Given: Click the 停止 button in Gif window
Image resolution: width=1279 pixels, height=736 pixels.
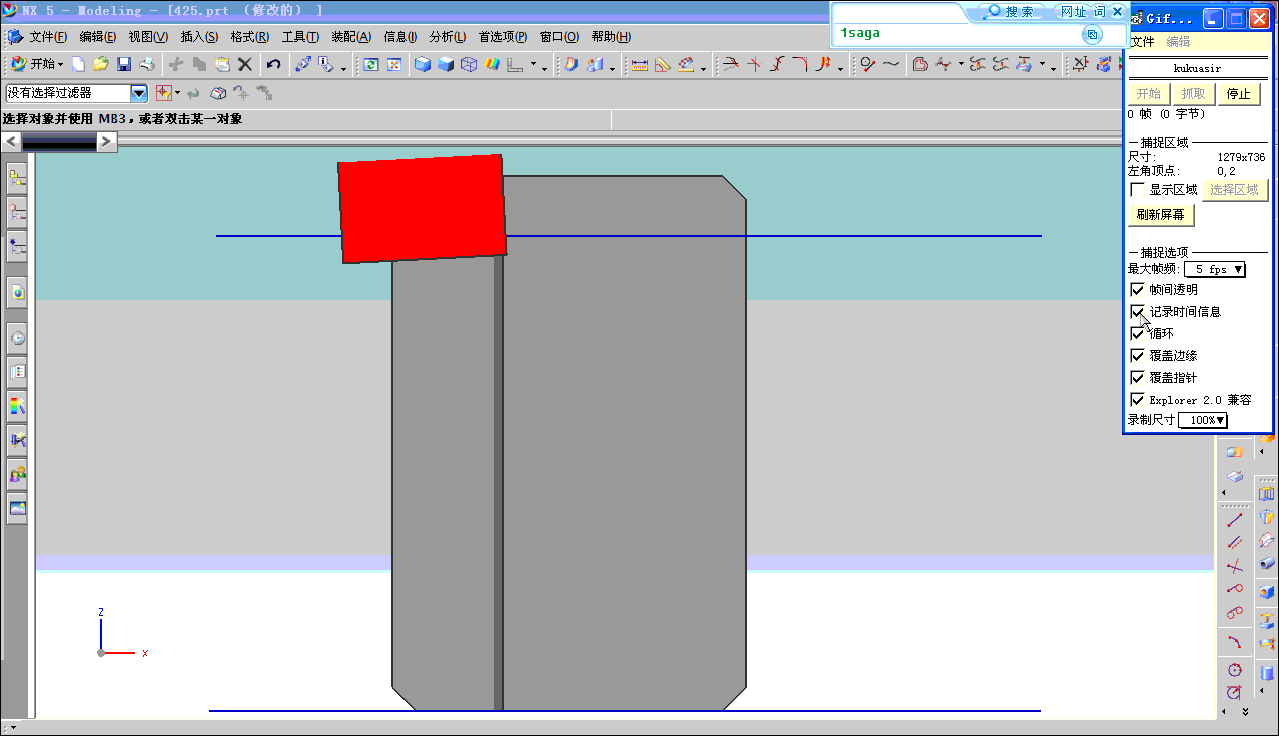Looking at the screenshot, I should [x=1238, y=94].
